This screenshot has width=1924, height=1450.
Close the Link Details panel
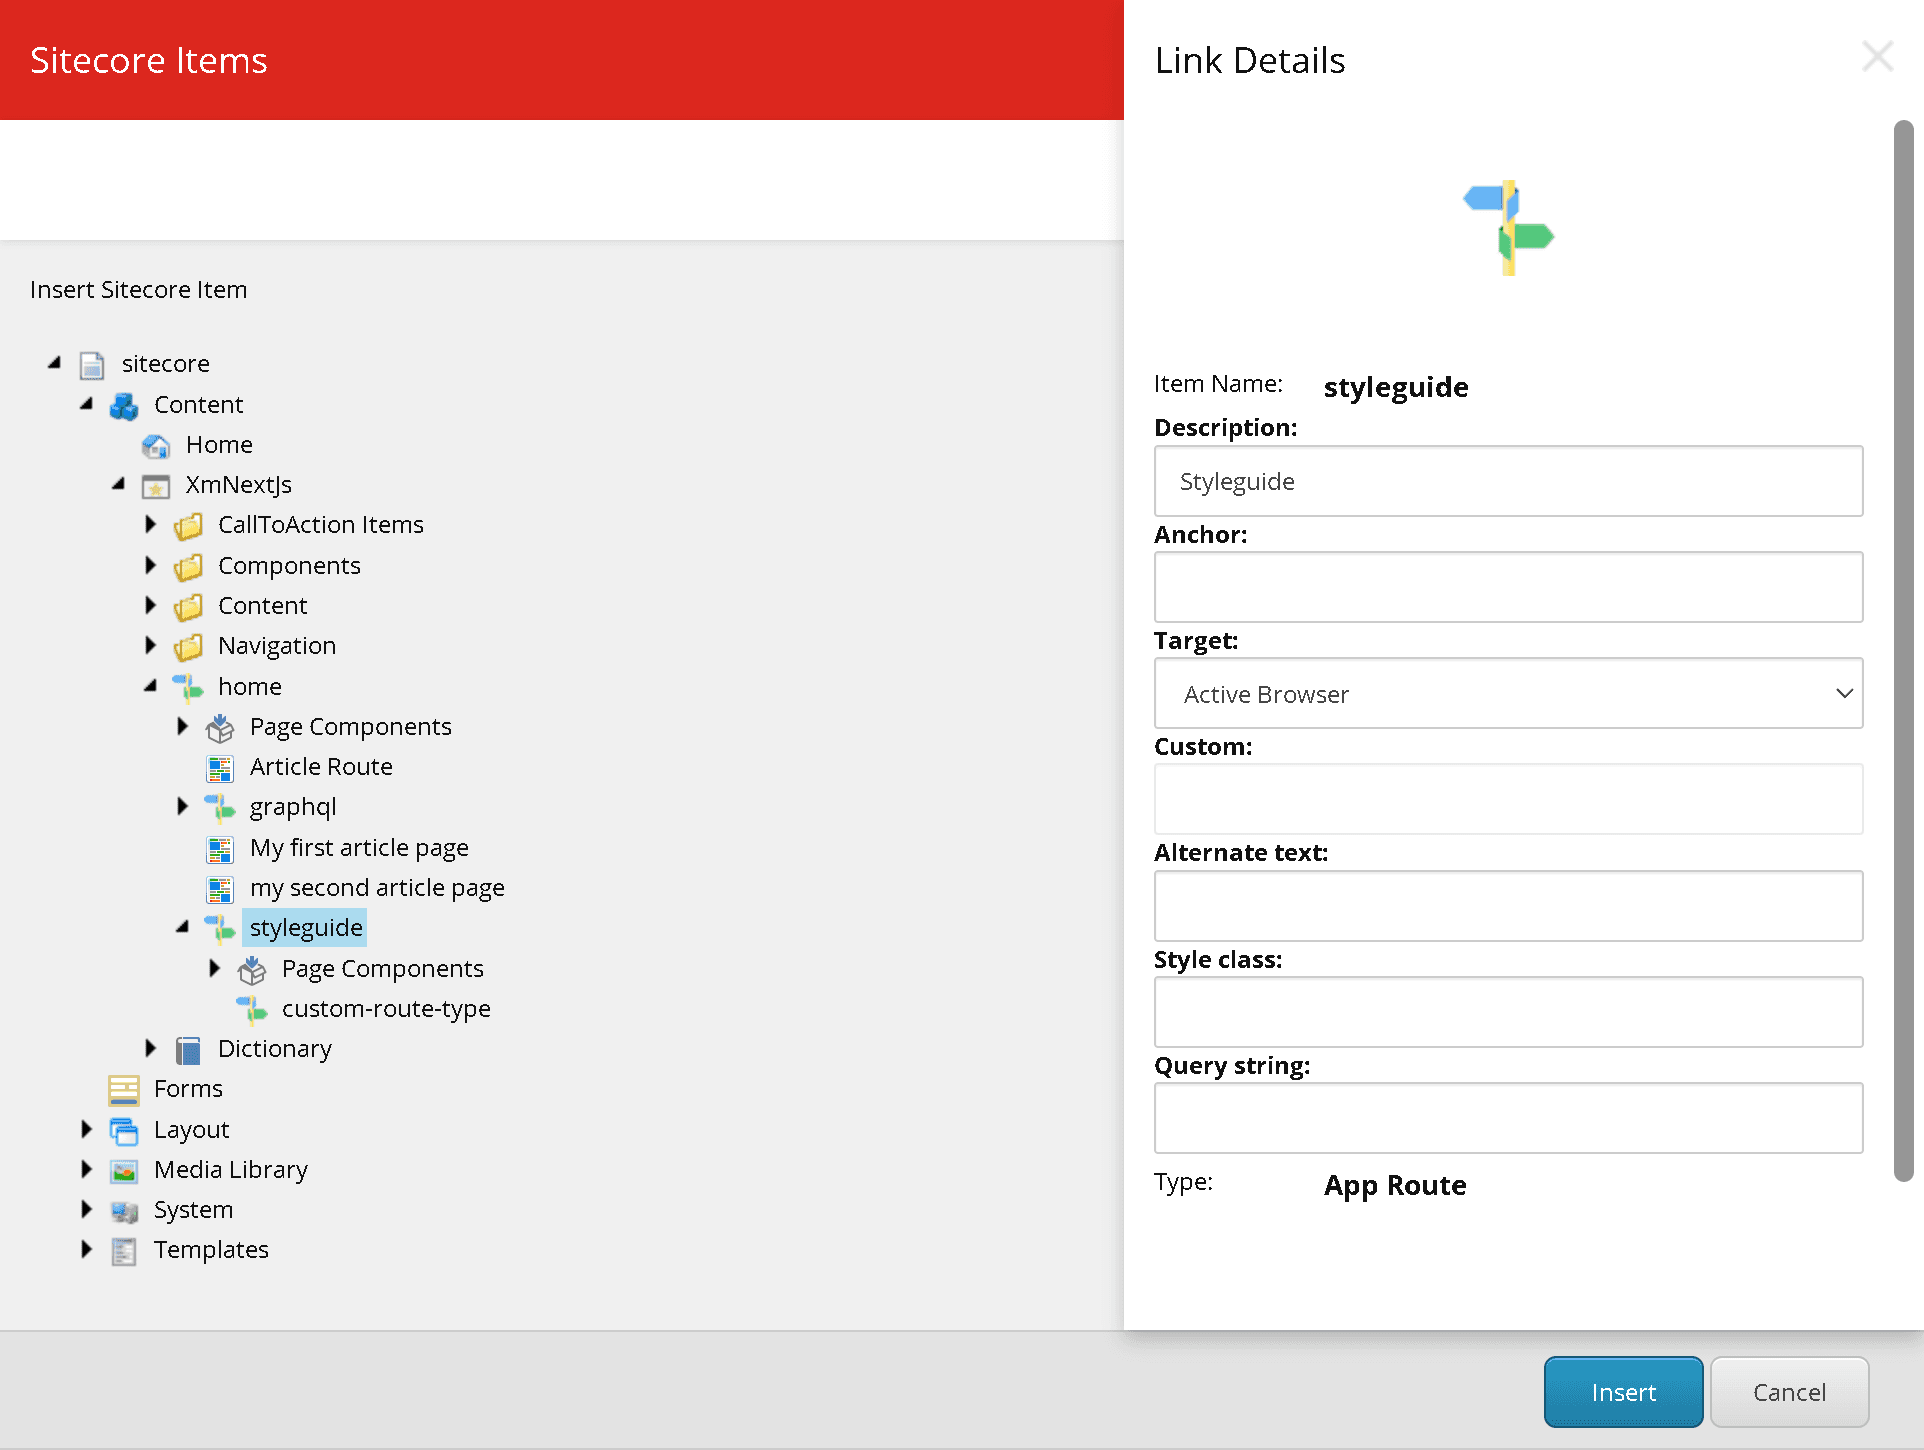coord(1877,57)
